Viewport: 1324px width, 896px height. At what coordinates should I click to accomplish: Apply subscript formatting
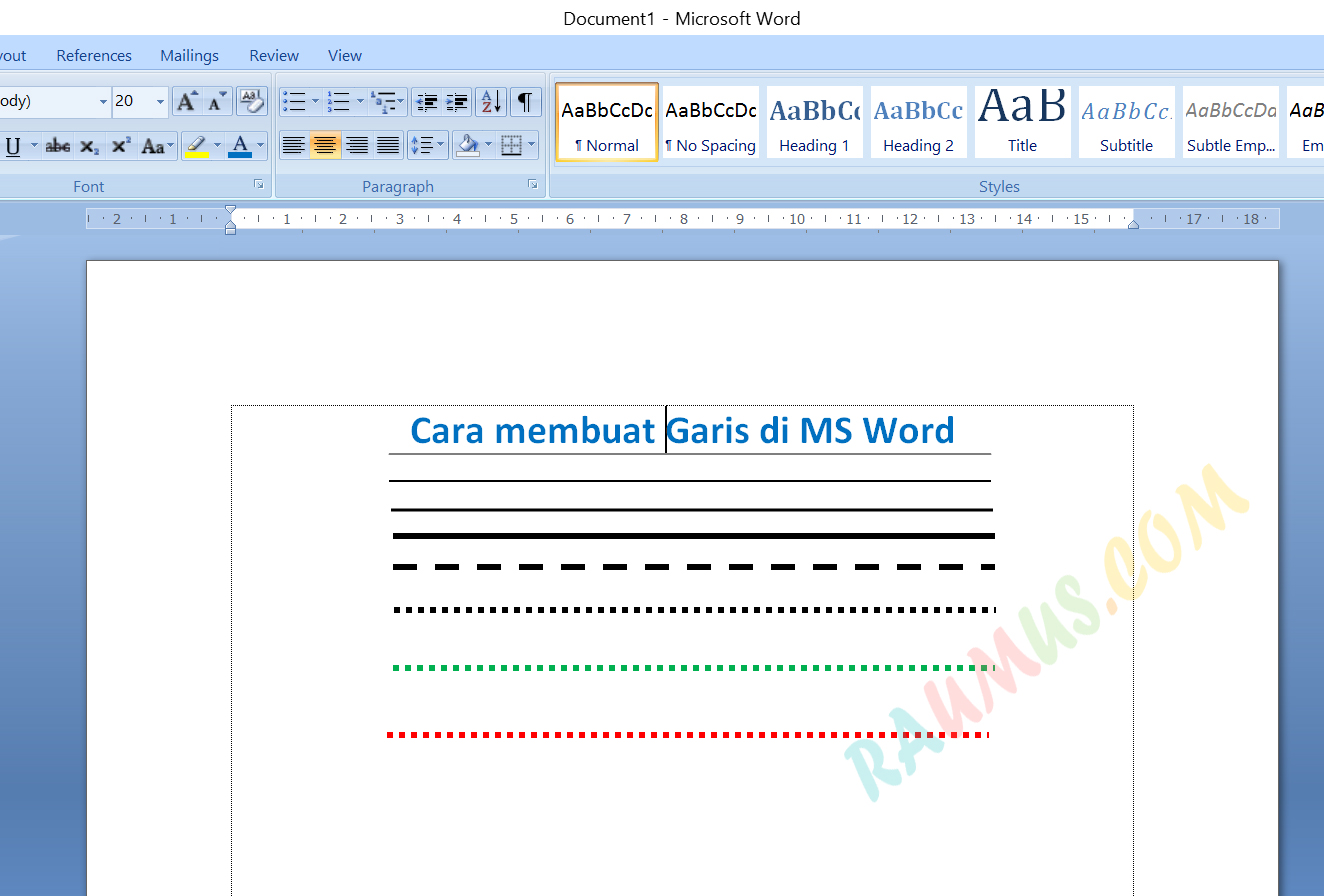90,146
